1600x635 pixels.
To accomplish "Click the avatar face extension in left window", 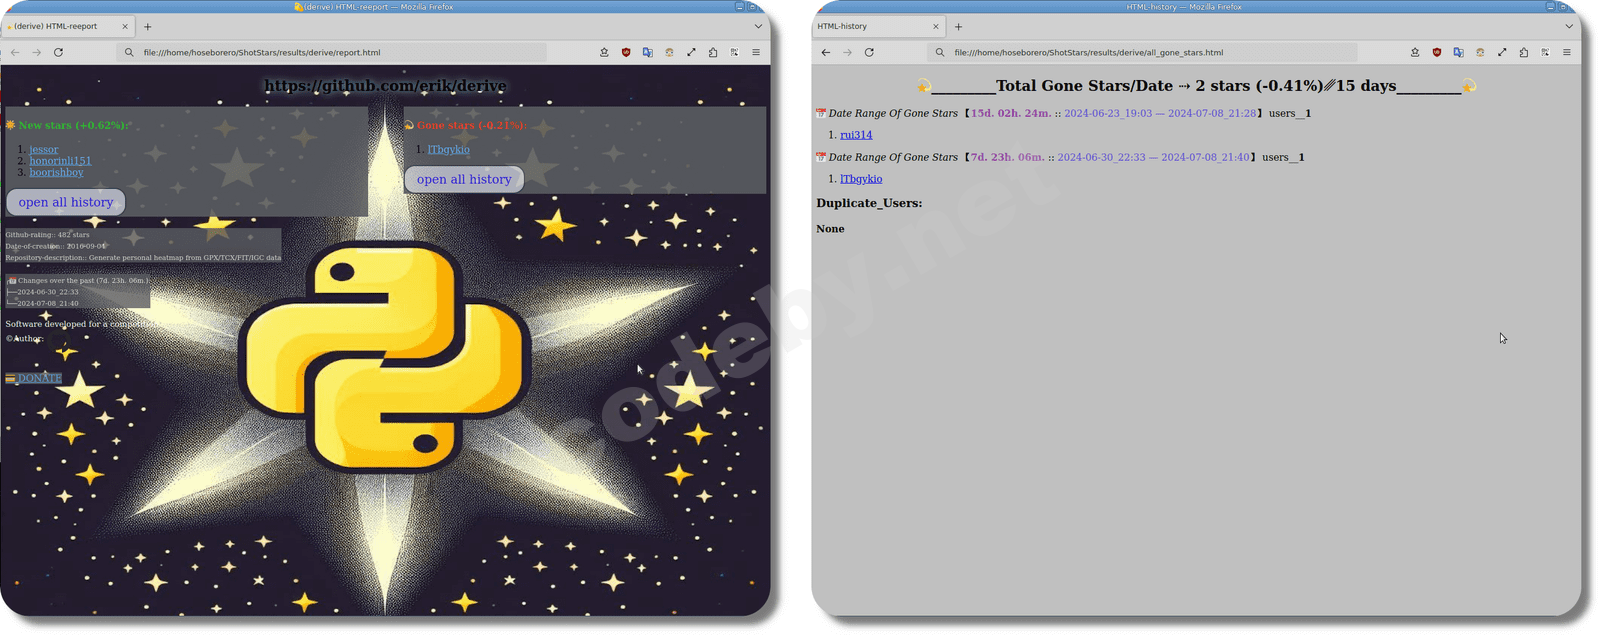I will (669, 52).
